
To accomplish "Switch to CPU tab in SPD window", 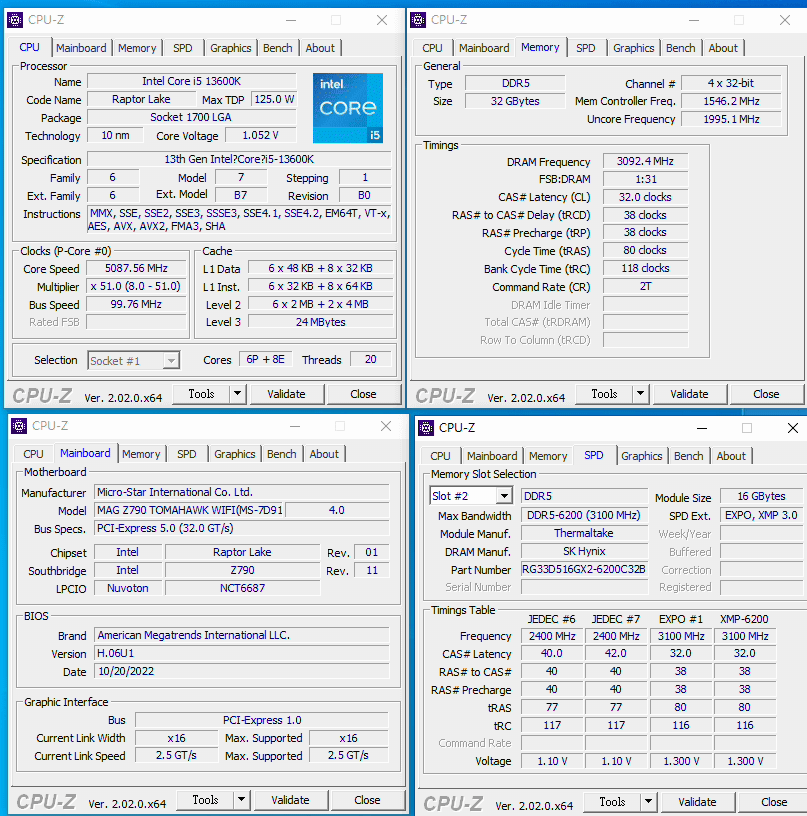I will pos(440,456).
